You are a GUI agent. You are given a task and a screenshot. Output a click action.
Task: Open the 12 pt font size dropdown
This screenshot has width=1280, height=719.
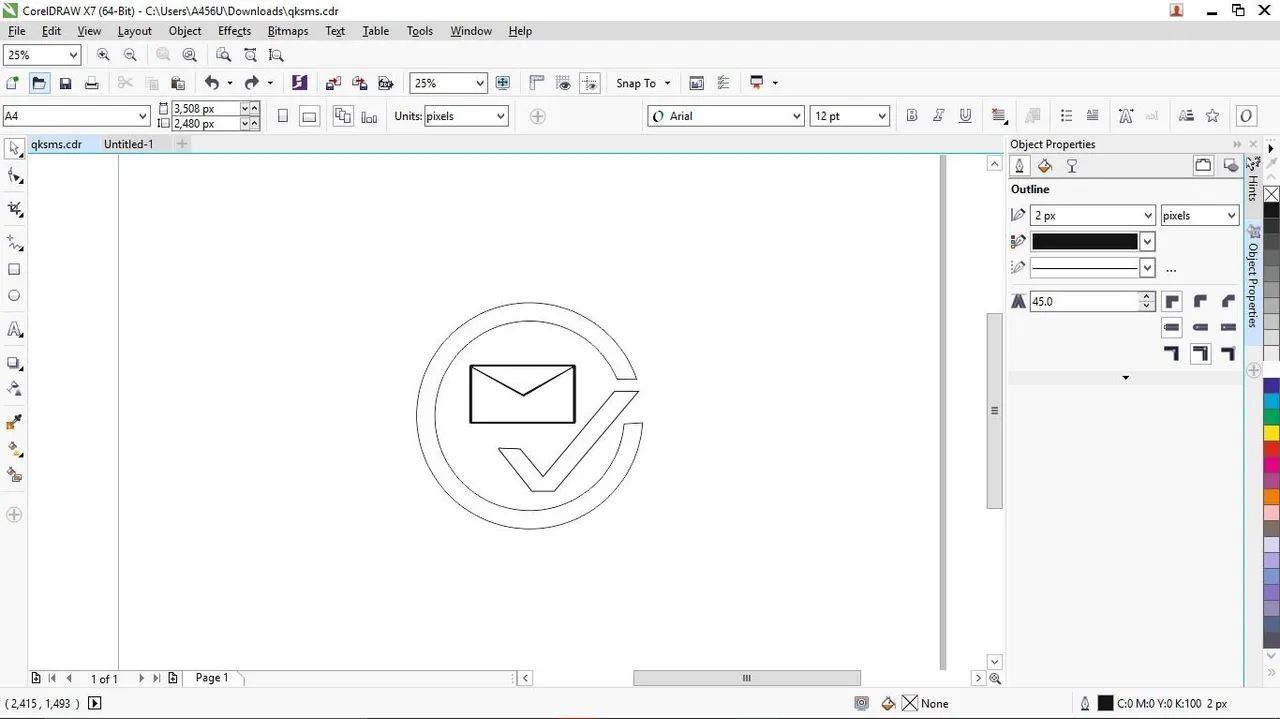(x=882, y=116)
